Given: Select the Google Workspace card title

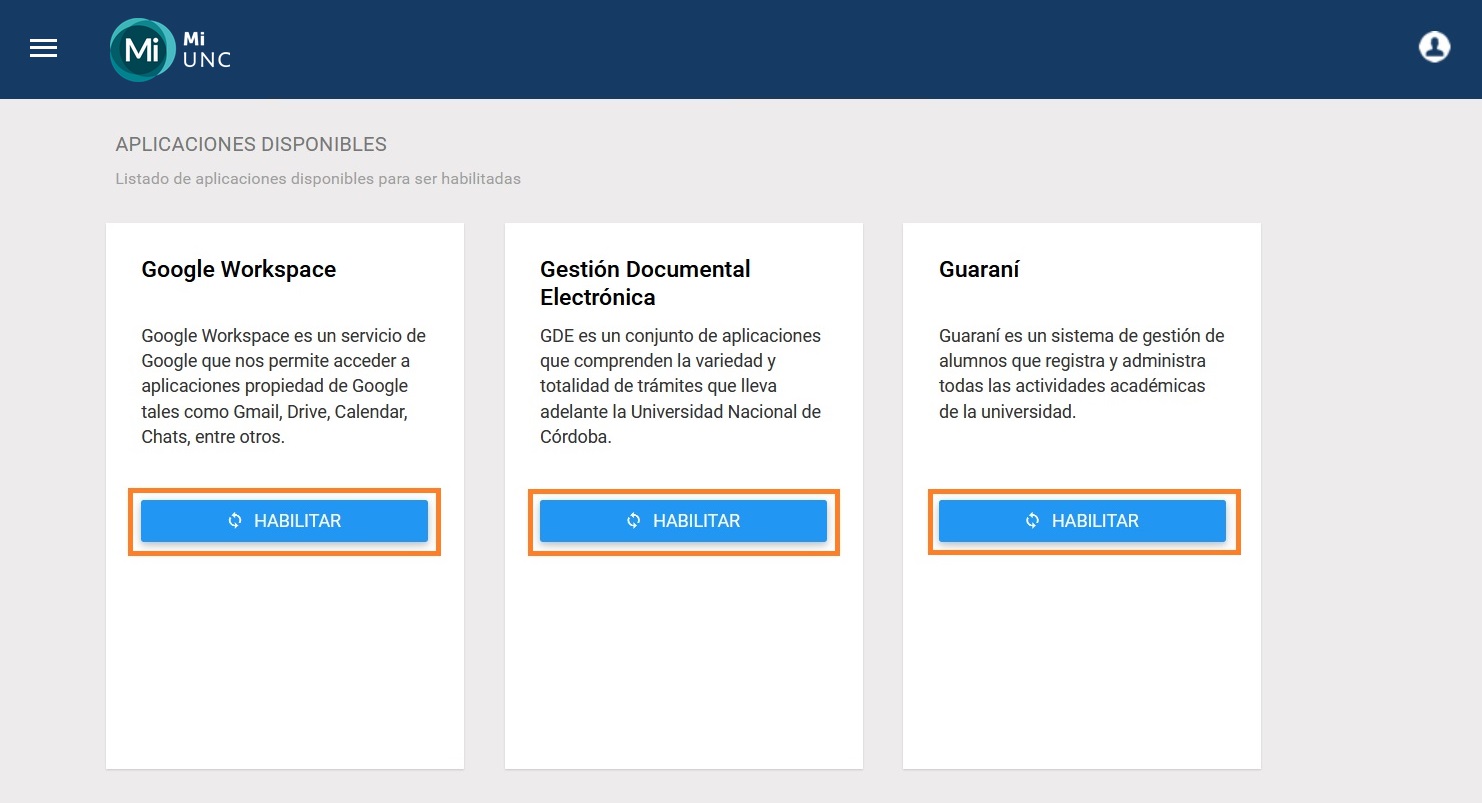Looking at the screenshot, I should 239,269.
